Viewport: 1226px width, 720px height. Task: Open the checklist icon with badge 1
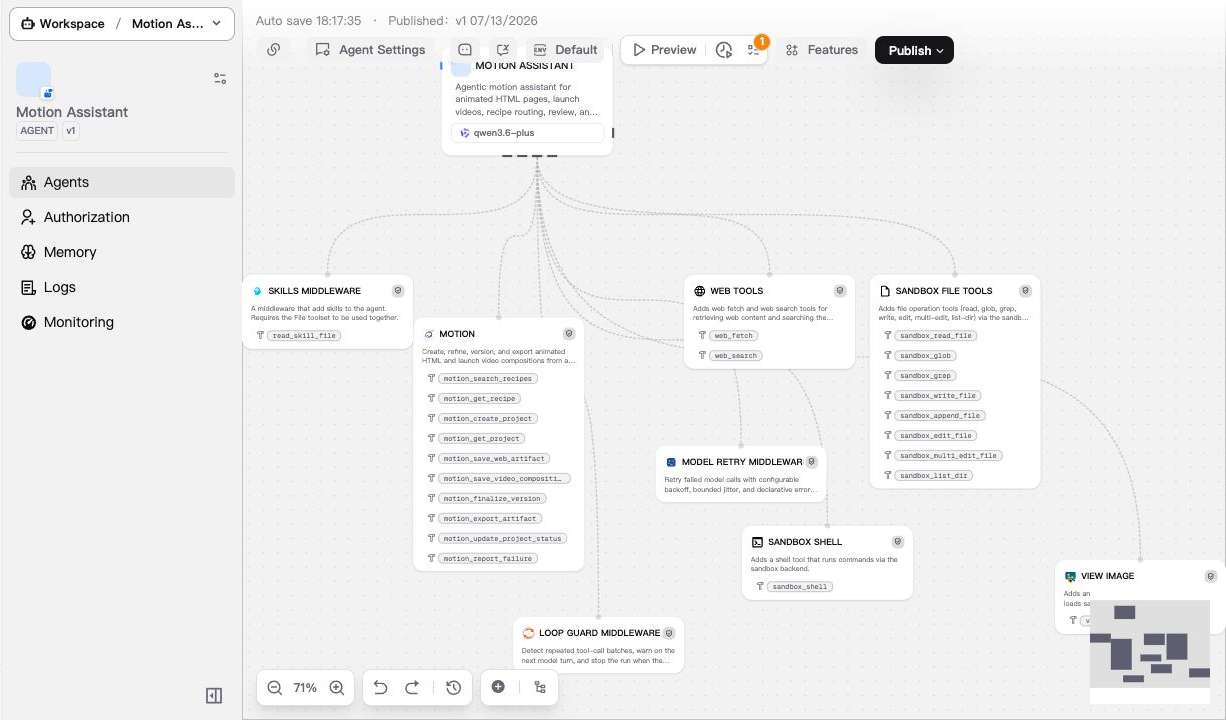753,50
